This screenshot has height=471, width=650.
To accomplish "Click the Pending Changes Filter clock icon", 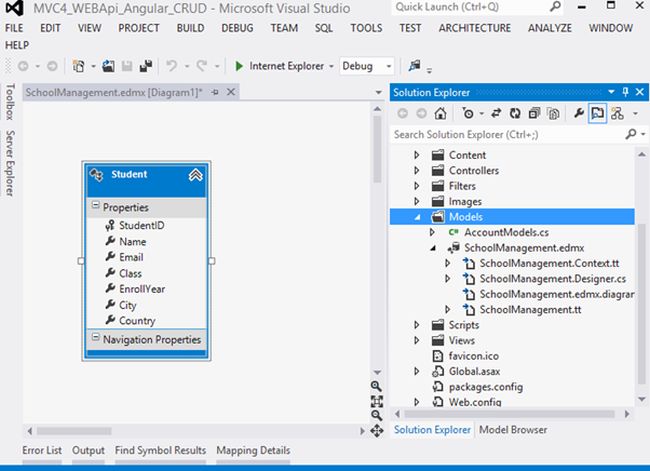I will point(468,113).
